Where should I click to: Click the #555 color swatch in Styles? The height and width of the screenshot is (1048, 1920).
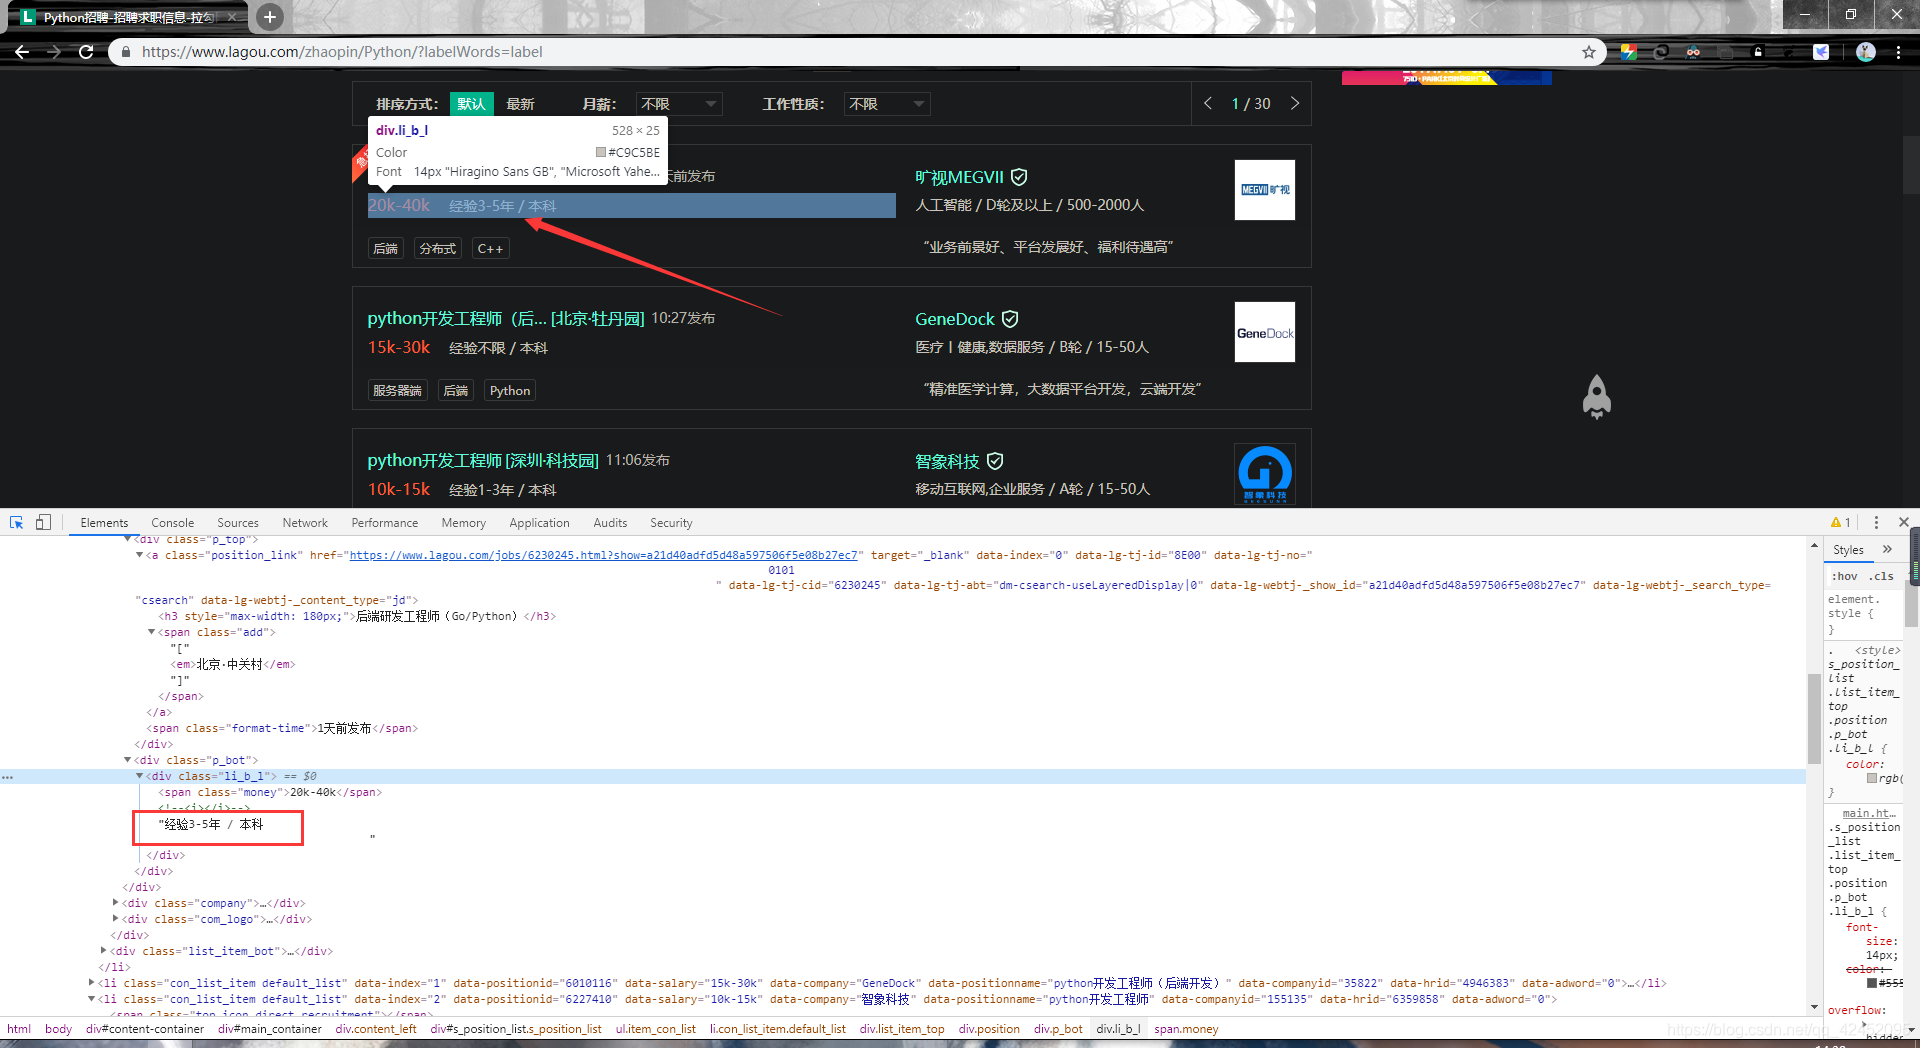(x=1873, y=983)
